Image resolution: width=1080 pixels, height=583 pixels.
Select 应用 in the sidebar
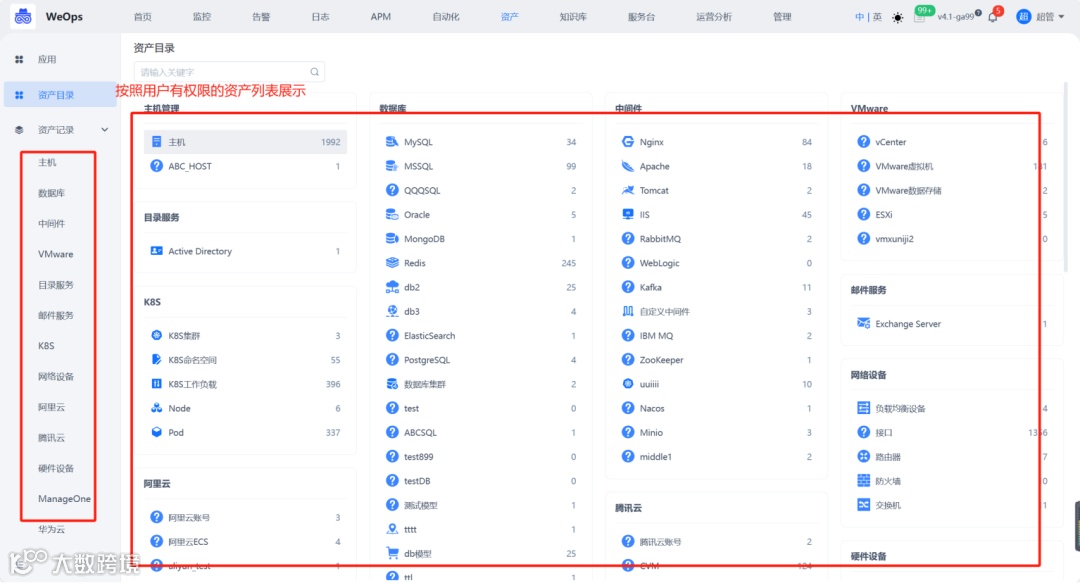(47, 59)
